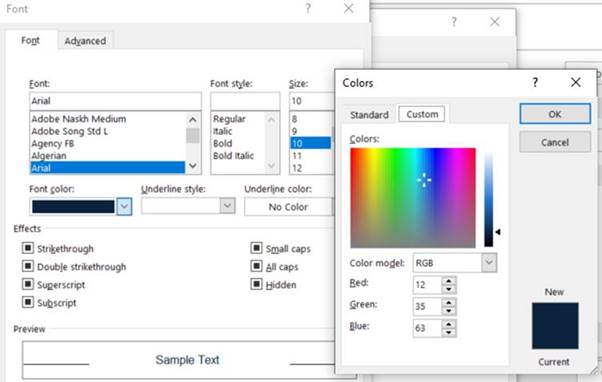The height and width of the screenshot is (382, 602).
Task: Select the Custom colors tab
Action: [x=422, y=114]
